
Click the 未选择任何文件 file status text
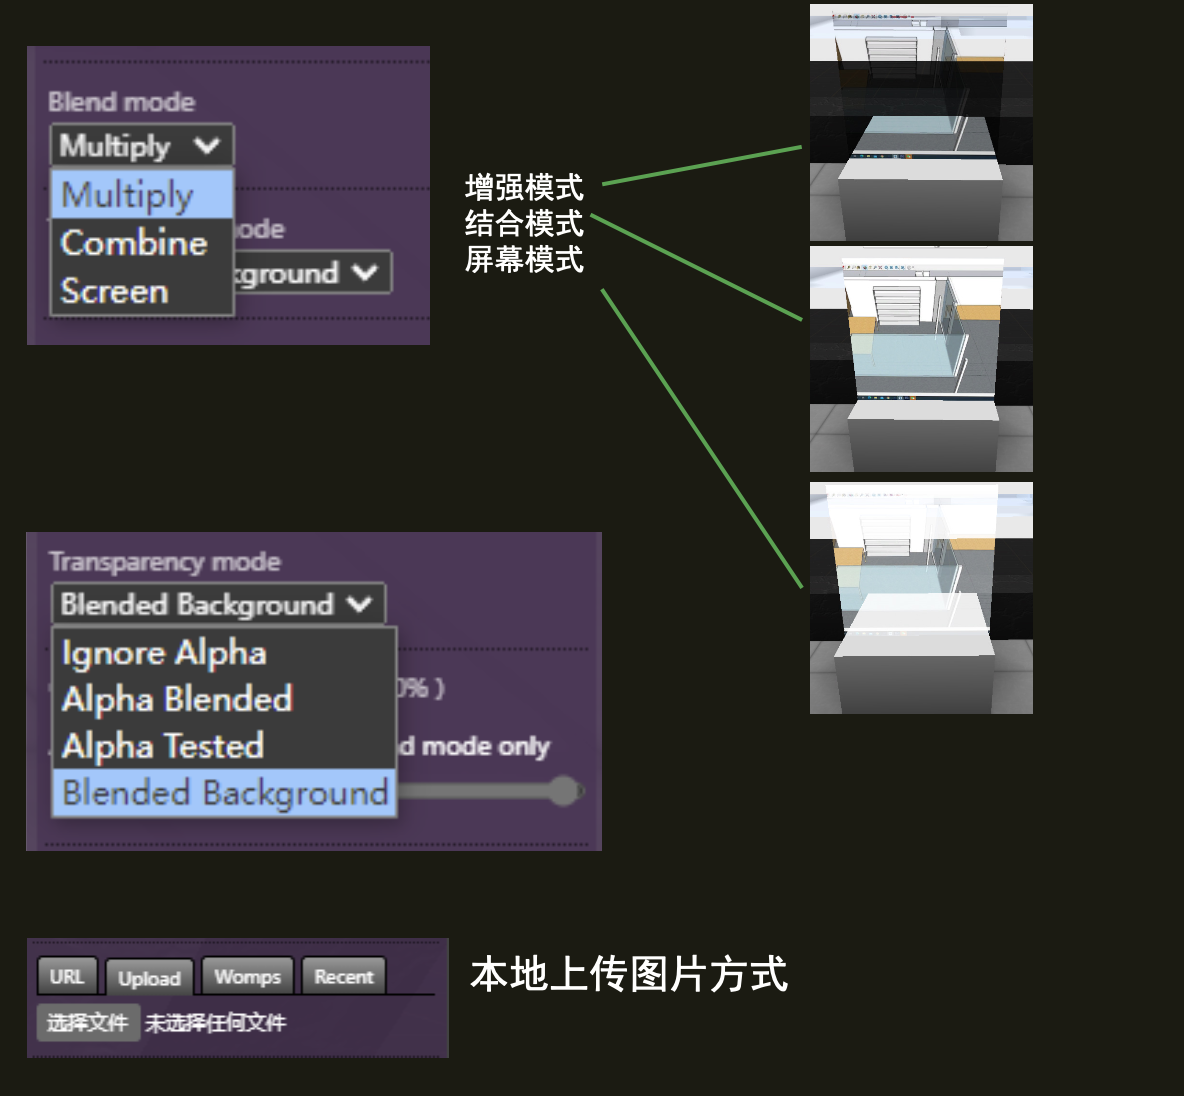coord(215,1023)
